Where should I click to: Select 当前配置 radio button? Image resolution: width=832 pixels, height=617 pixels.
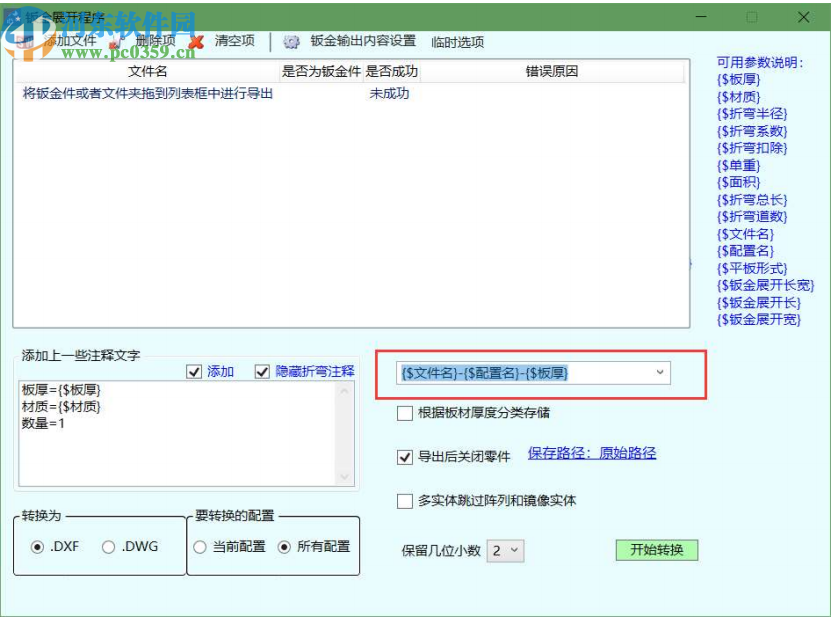point(200,547)
